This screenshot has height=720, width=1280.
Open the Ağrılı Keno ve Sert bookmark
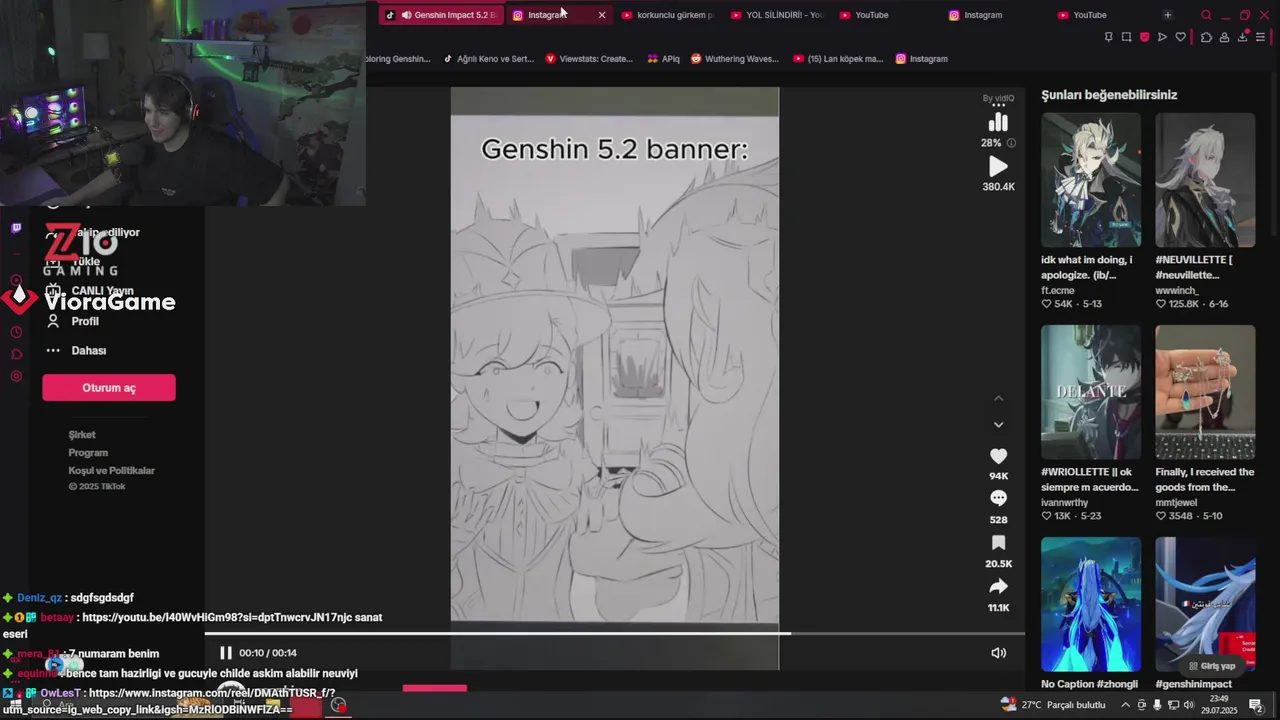(489, 59)
